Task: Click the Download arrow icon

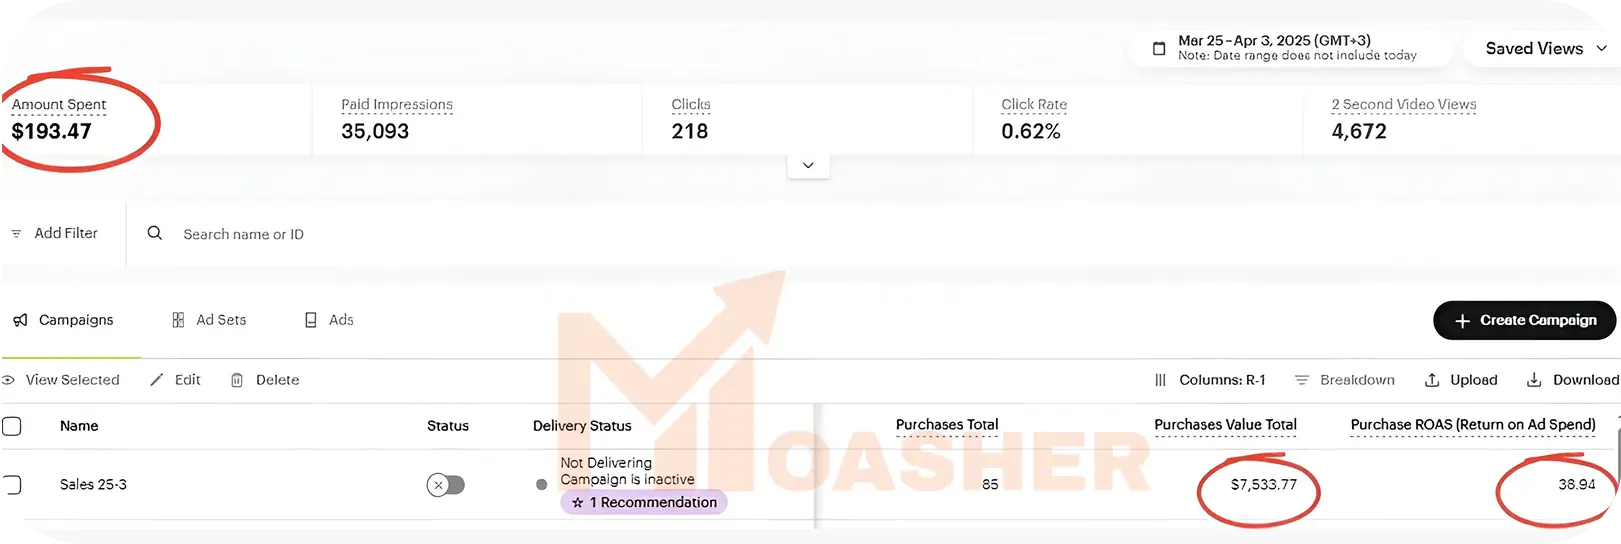Action: click(1534, 380)
